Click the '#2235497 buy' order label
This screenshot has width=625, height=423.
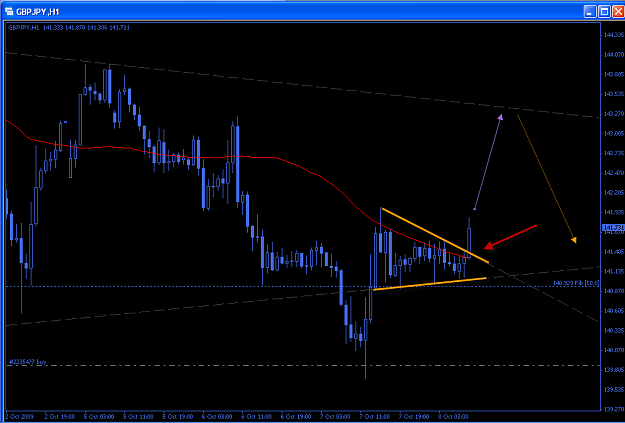click(28, 362)
